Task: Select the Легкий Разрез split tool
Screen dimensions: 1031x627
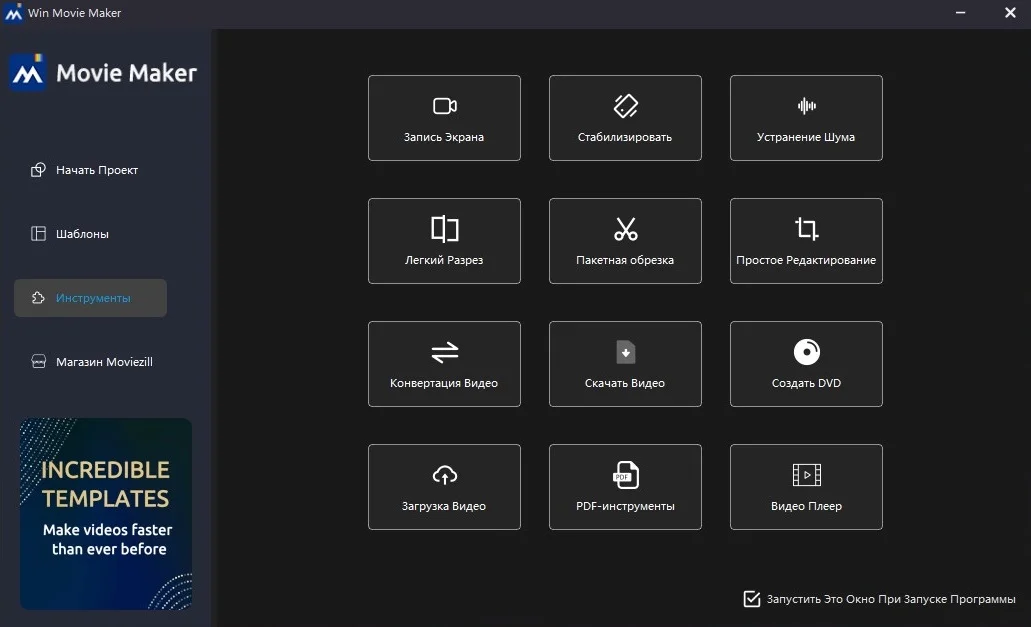Action: click(x=444, y=241)
